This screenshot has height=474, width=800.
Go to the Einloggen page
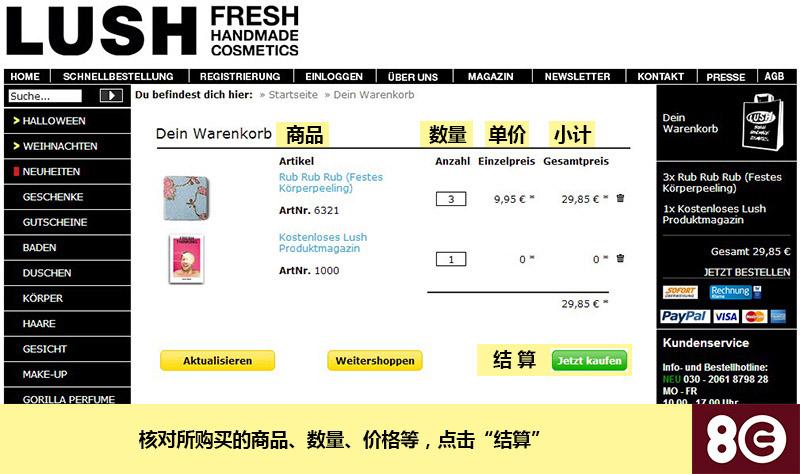[334, 77]
